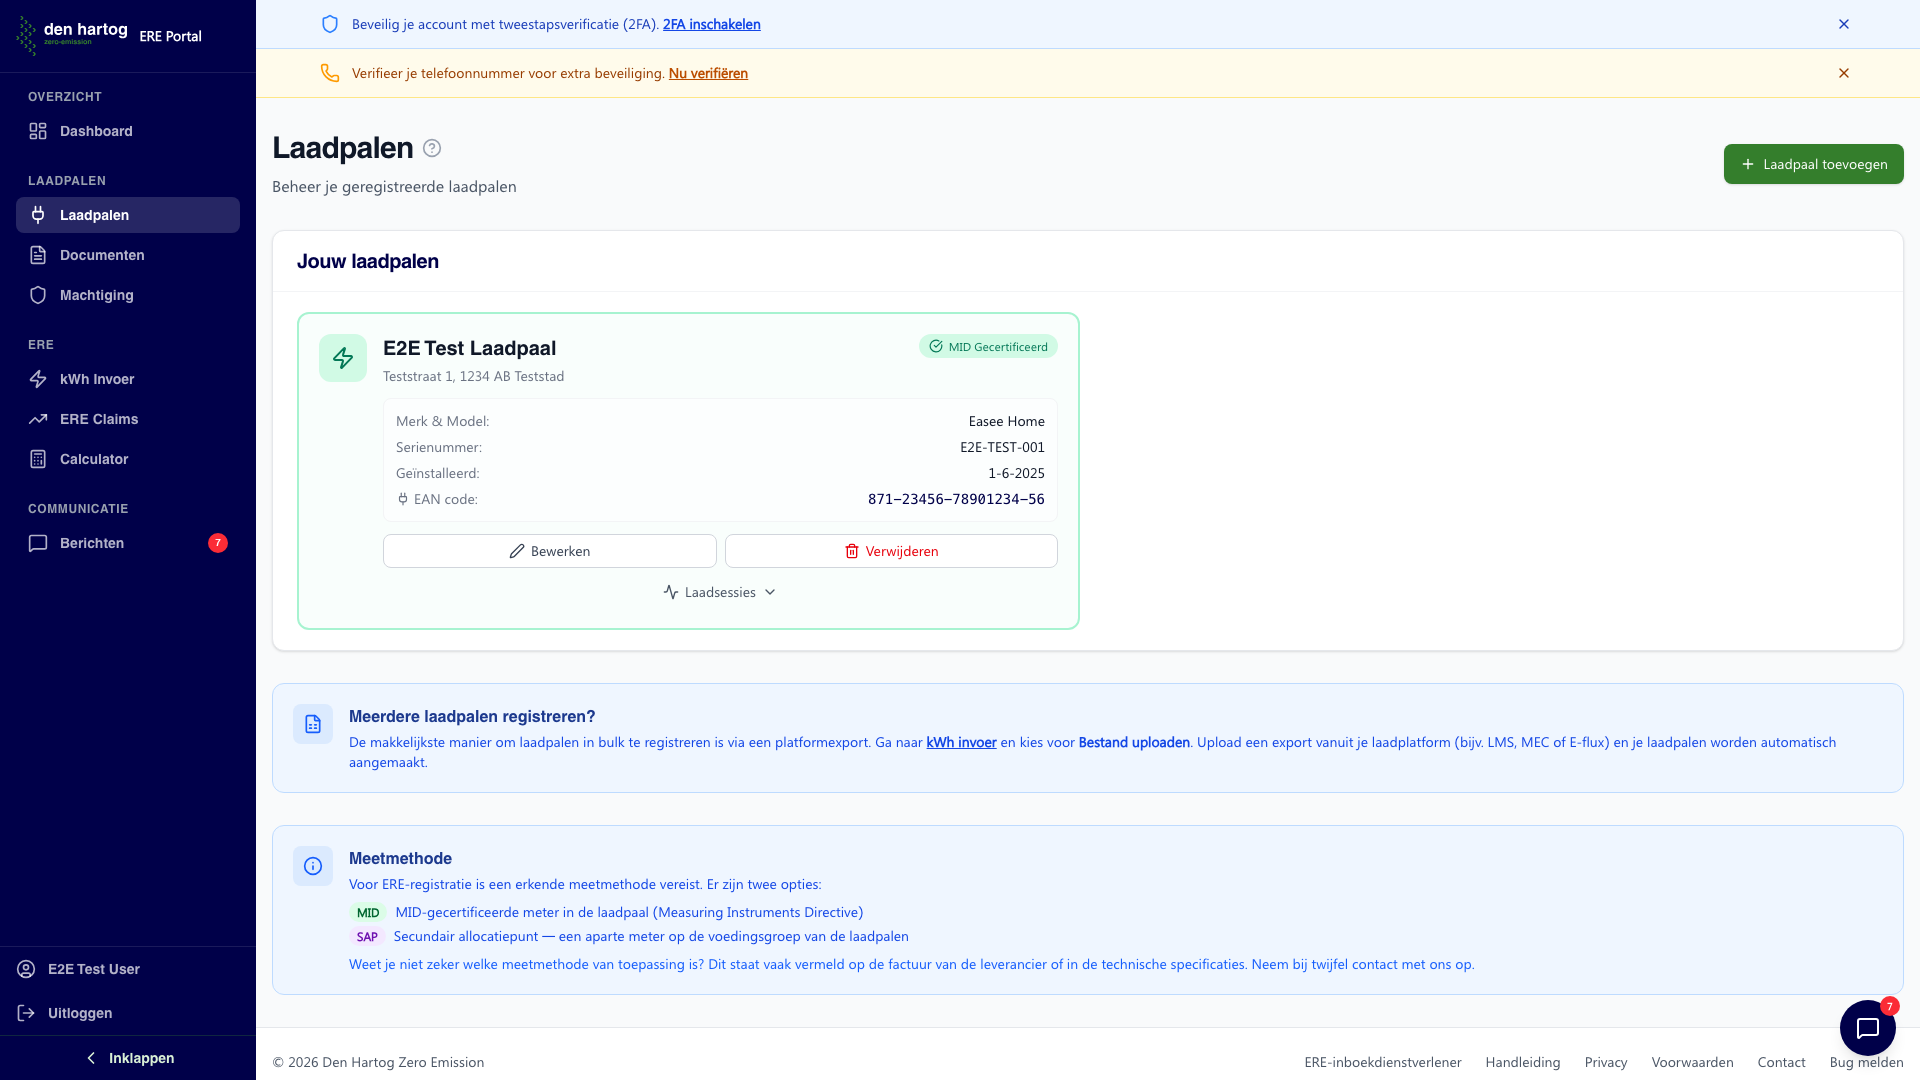
Task: Collapse the sidebar with Inklappen
Action: point(128,1058)
